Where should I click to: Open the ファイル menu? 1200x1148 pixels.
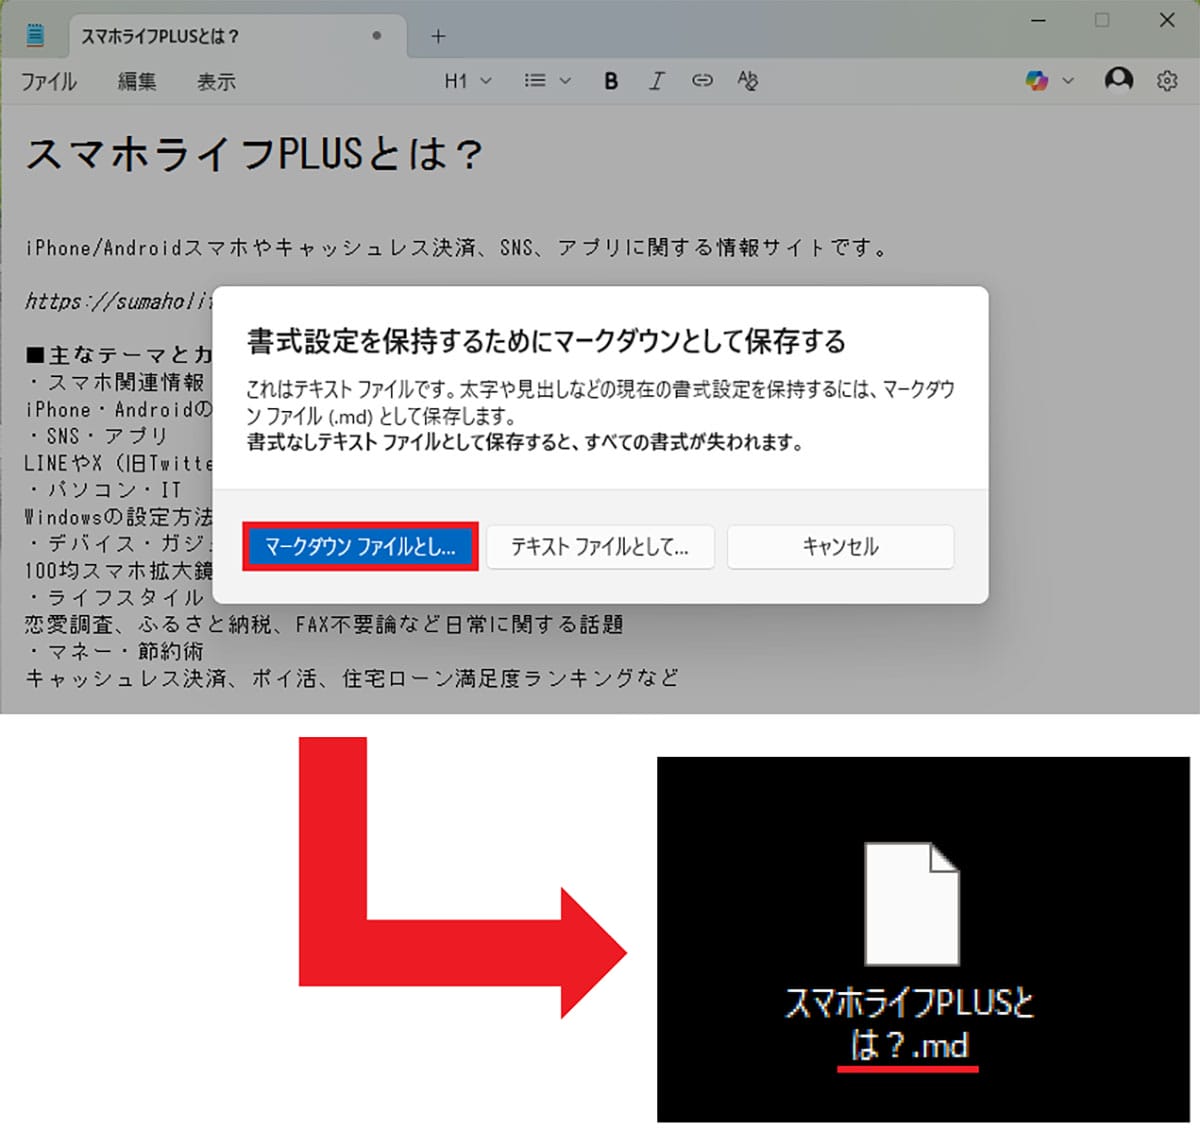click(x=49, y=82)
